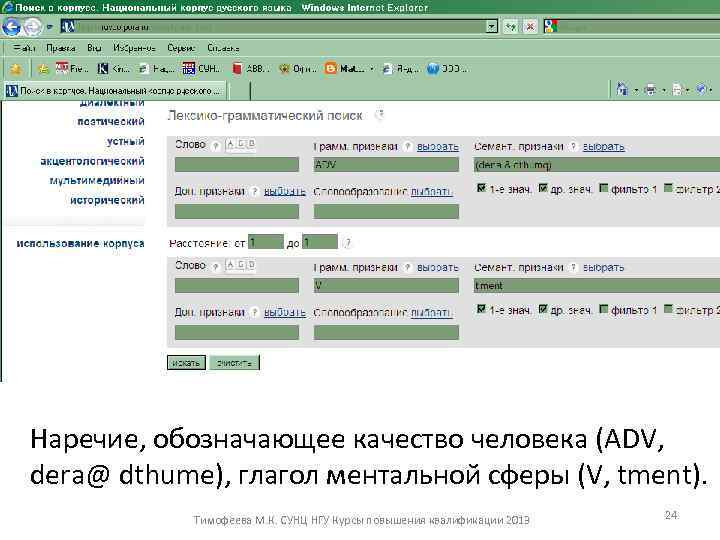Open the СУН... favorites bar bookmark
Screen dimensions: 720x540
pos(201,69)
